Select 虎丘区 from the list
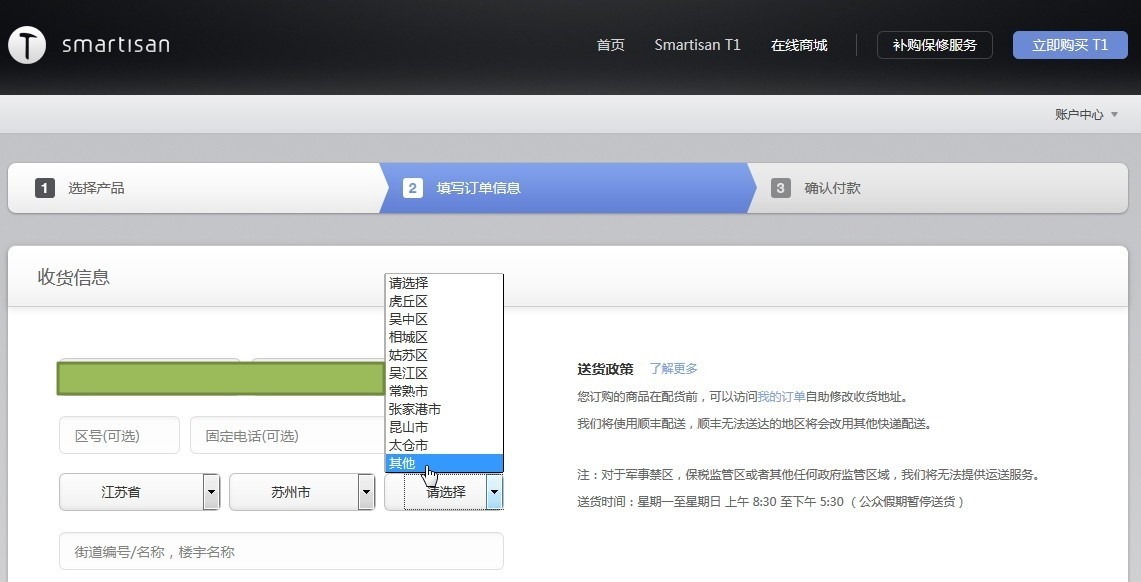The width and height of the screenshot is (1141, 582). pos(444,301)
